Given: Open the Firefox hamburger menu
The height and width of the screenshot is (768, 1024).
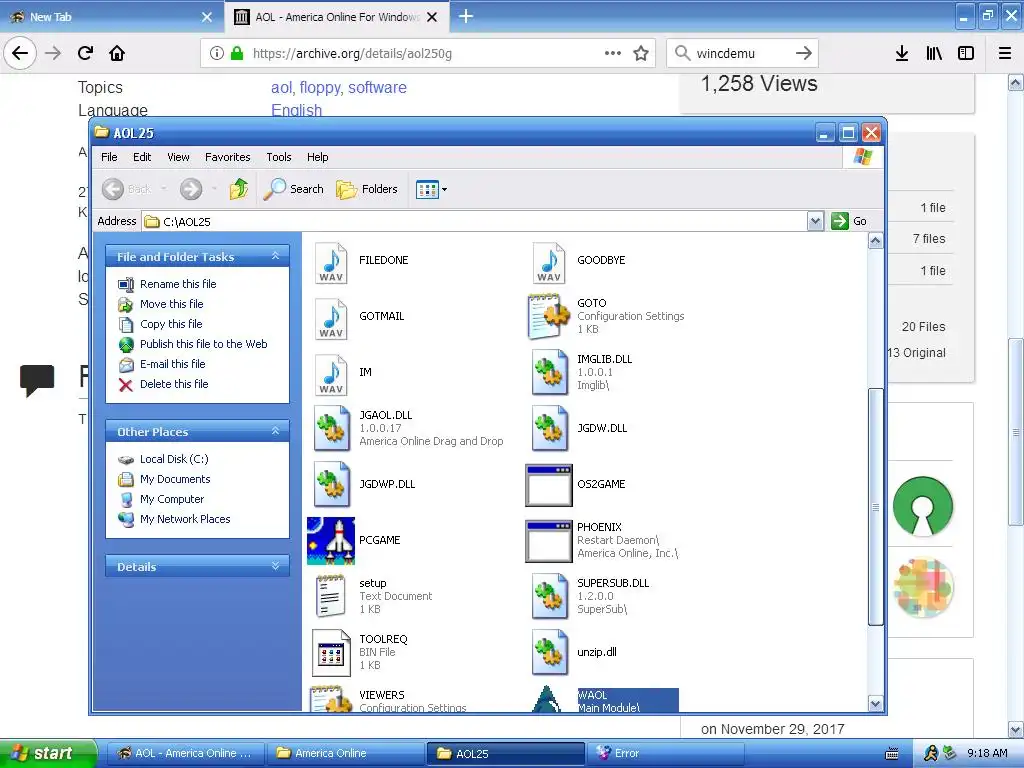Looking at the screenshot, I should pos(1005,53).
